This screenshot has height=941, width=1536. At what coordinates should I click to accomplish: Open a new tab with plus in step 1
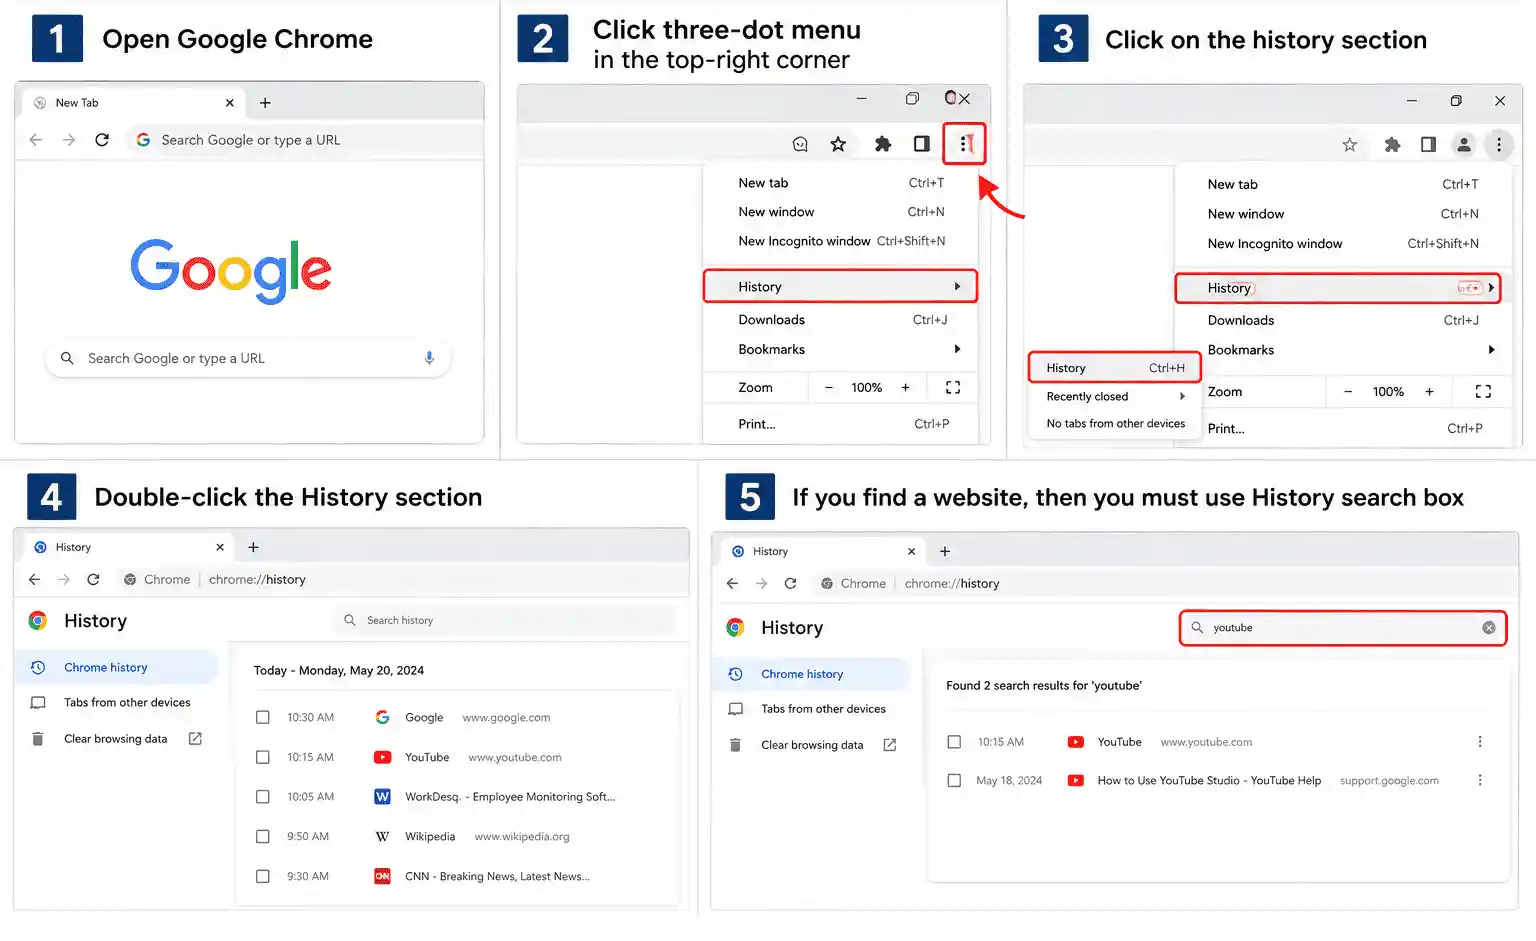click(265, 103)
